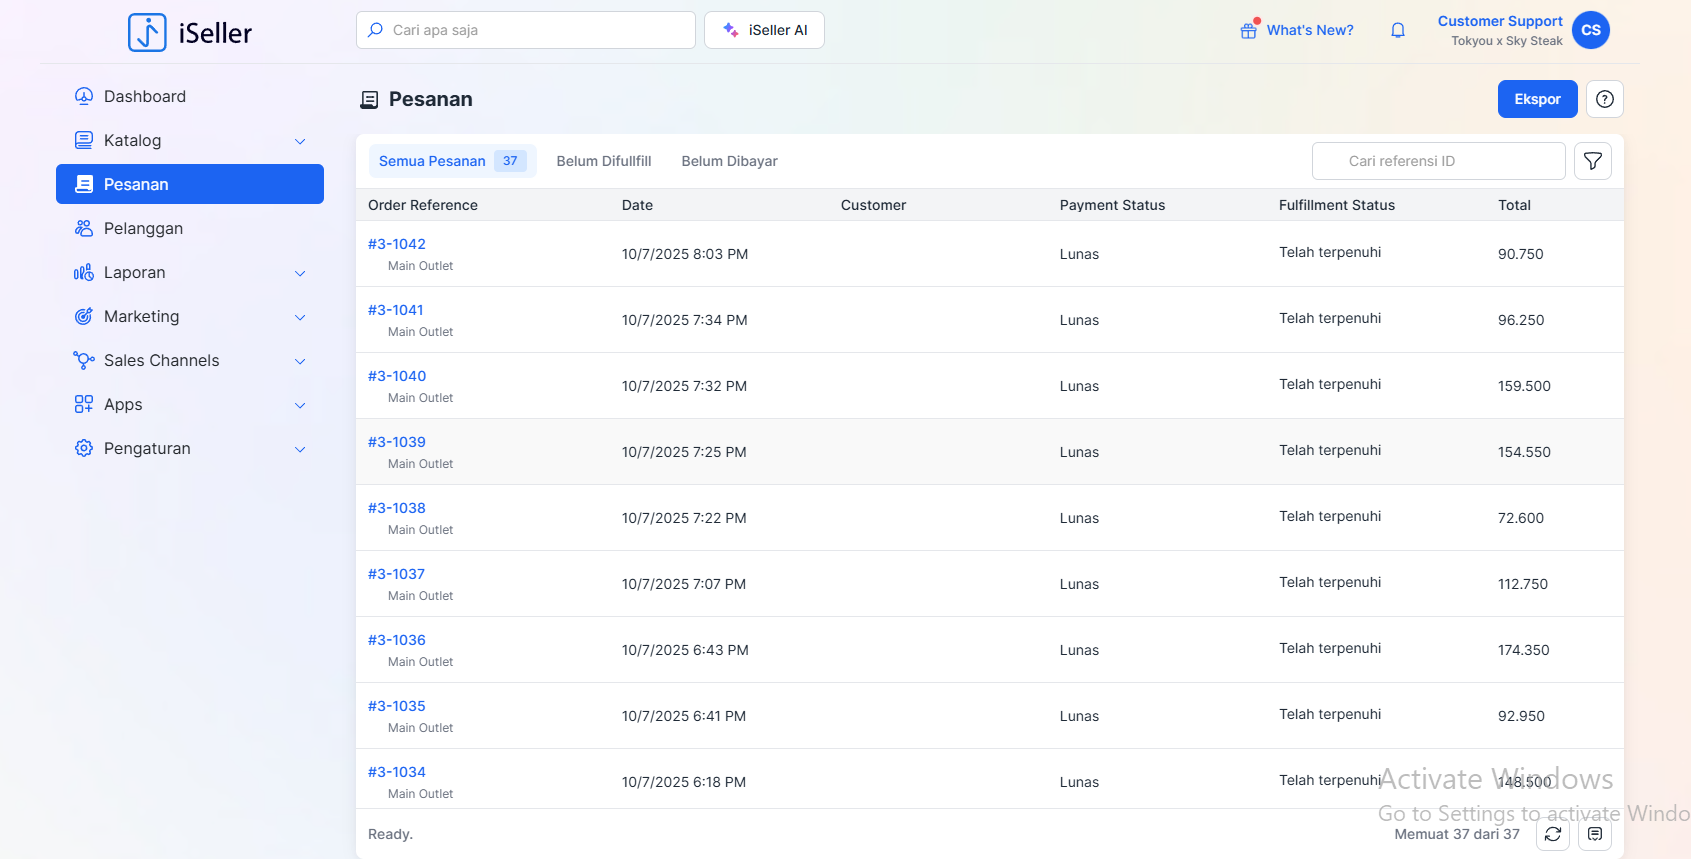Click the refresh orders icon

[1552, 834]
